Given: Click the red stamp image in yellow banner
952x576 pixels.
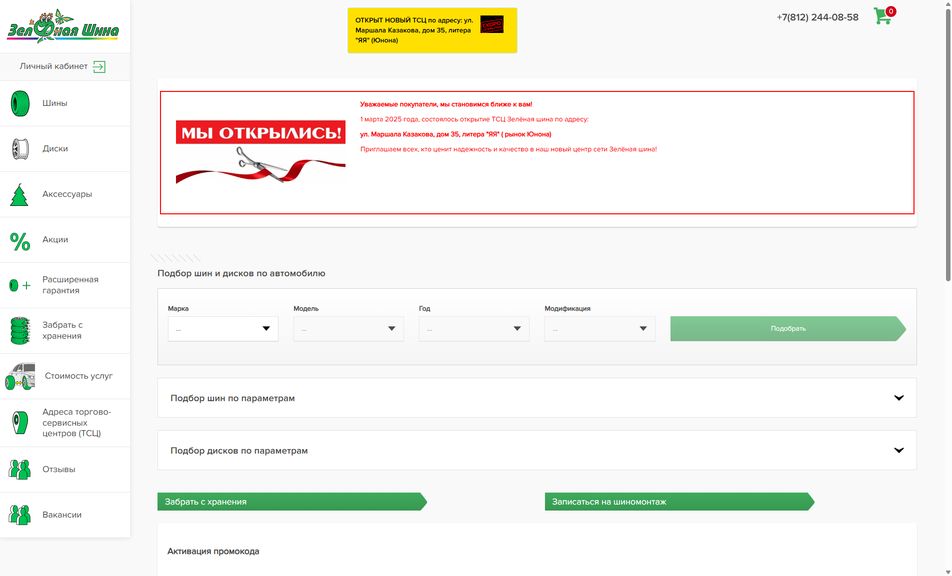Looking at the screenshot, I should [x=492, y=24].
